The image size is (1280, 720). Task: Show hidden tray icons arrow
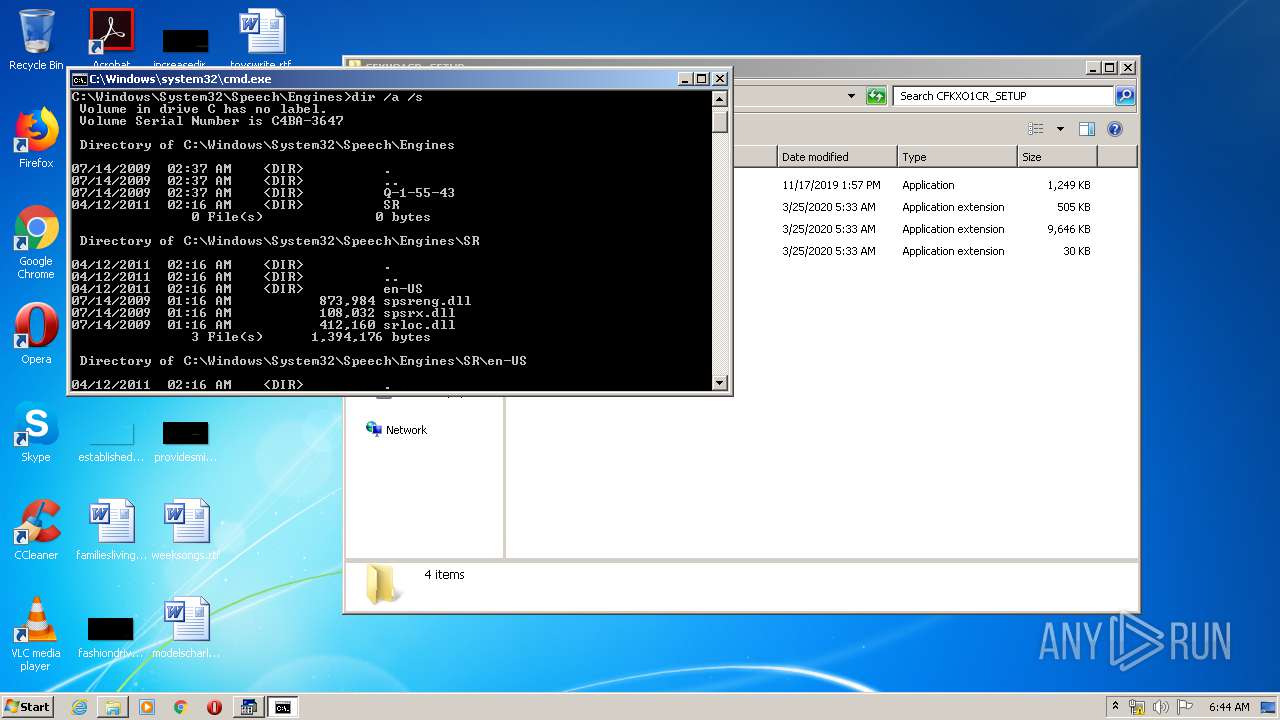click(1116, 706)
